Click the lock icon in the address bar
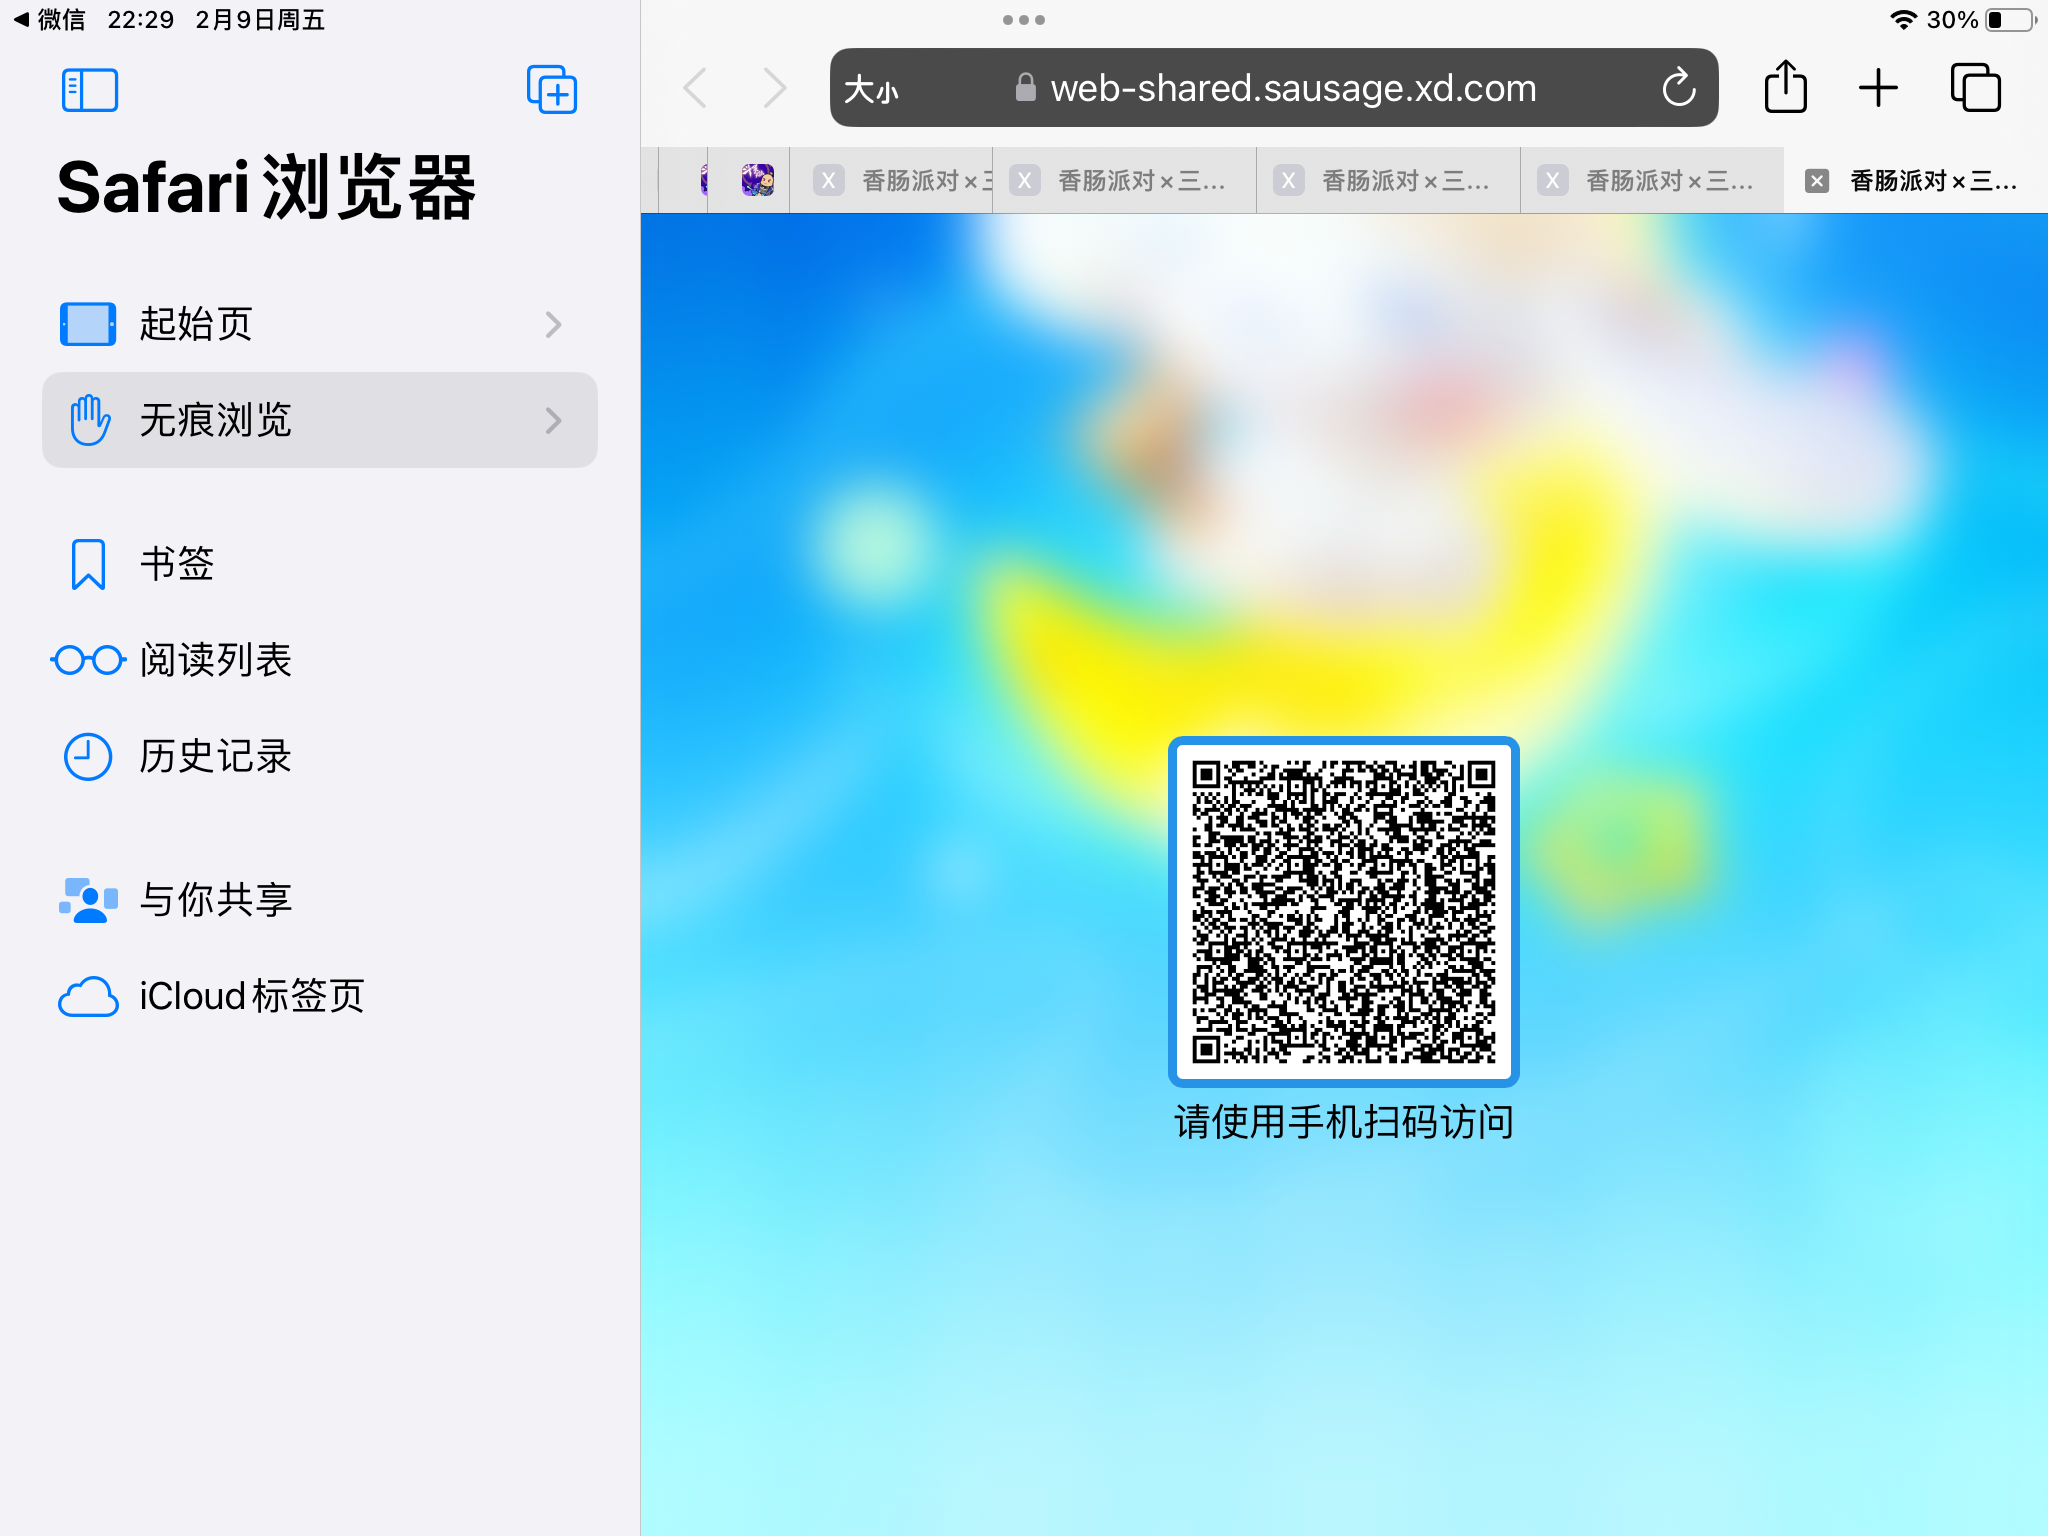Viewport: 2048px width, 1536px height. pyautogui.click(x=1025, y=87)
